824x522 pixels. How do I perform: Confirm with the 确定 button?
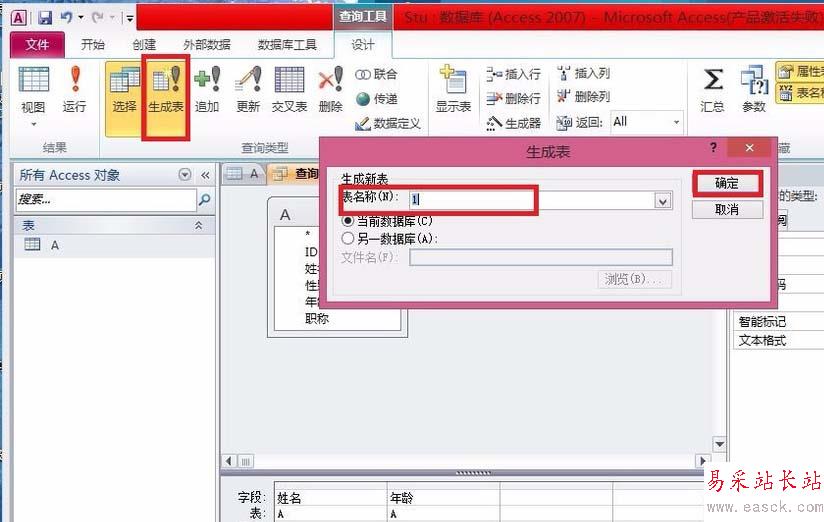727,183
